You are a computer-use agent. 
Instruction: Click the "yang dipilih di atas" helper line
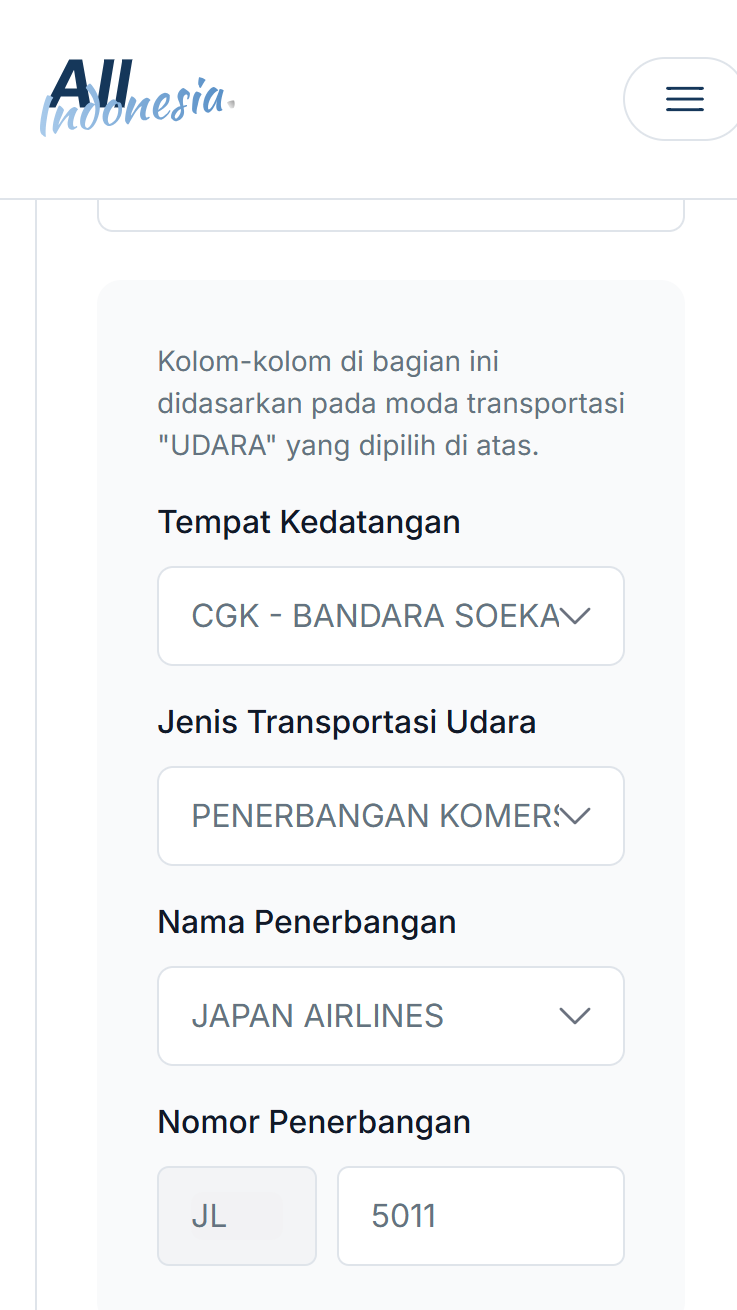click(x=412, y=446)
